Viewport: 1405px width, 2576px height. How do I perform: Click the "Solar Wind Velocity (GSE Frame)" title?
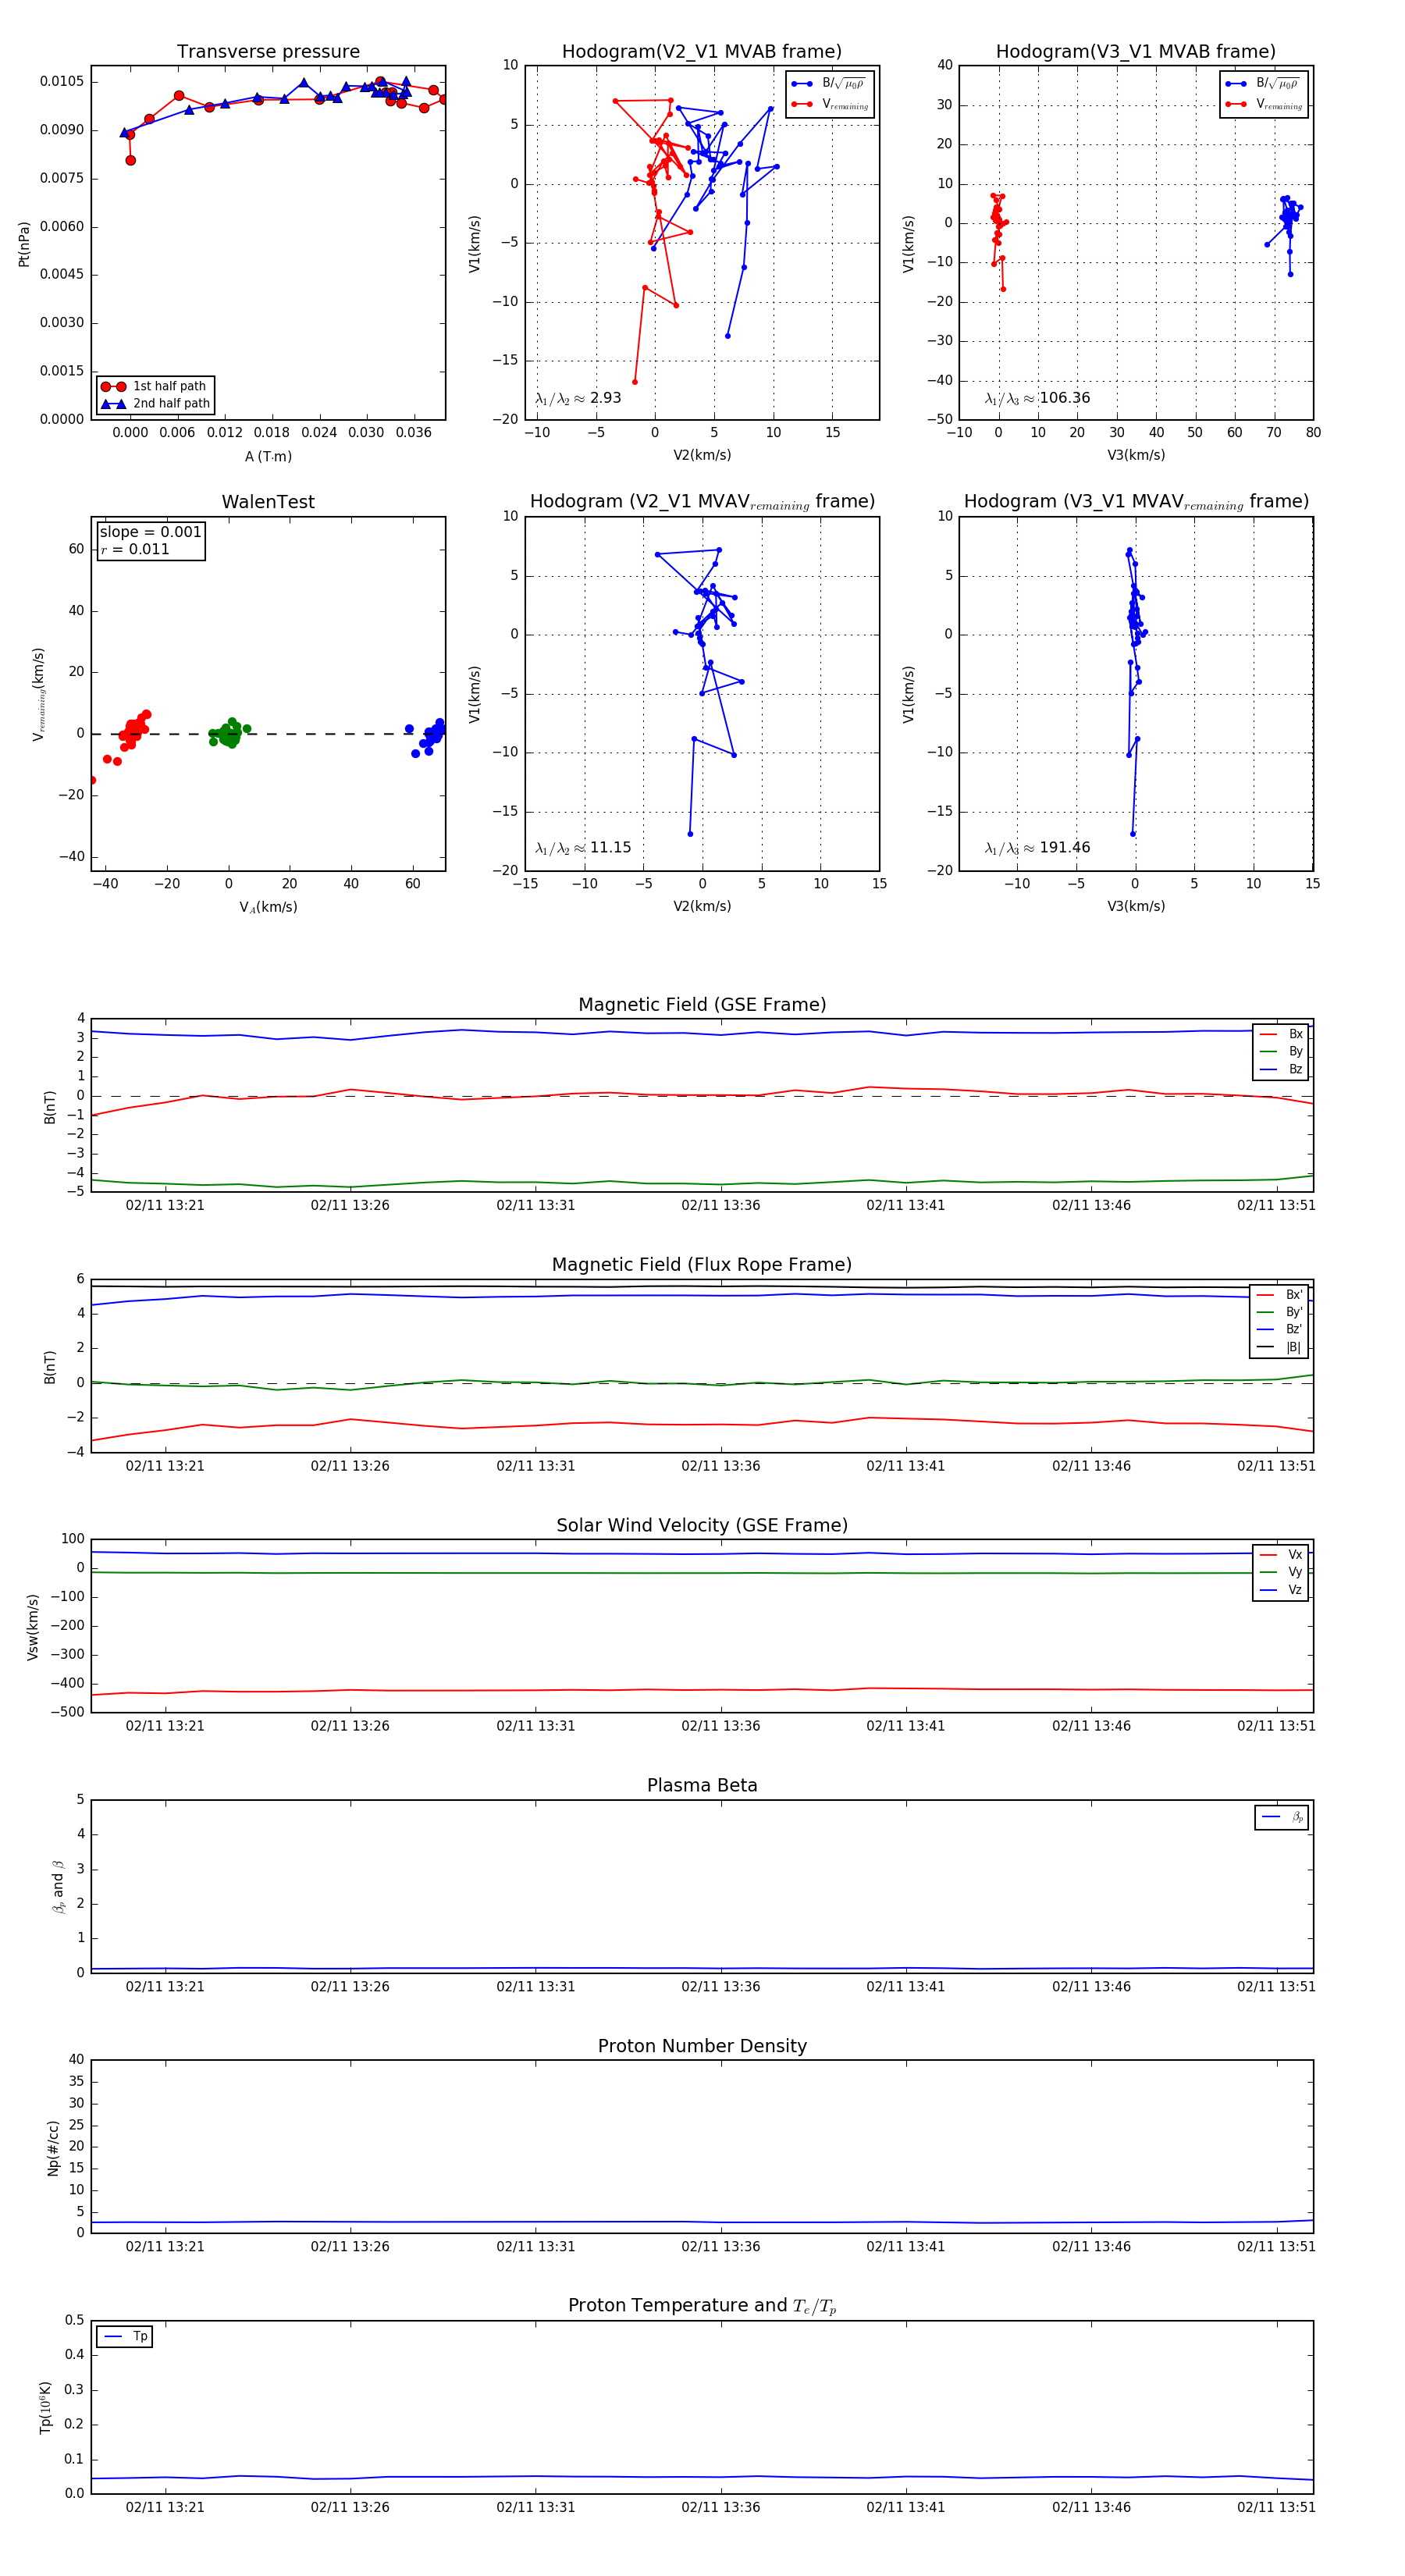point(702,1525)
